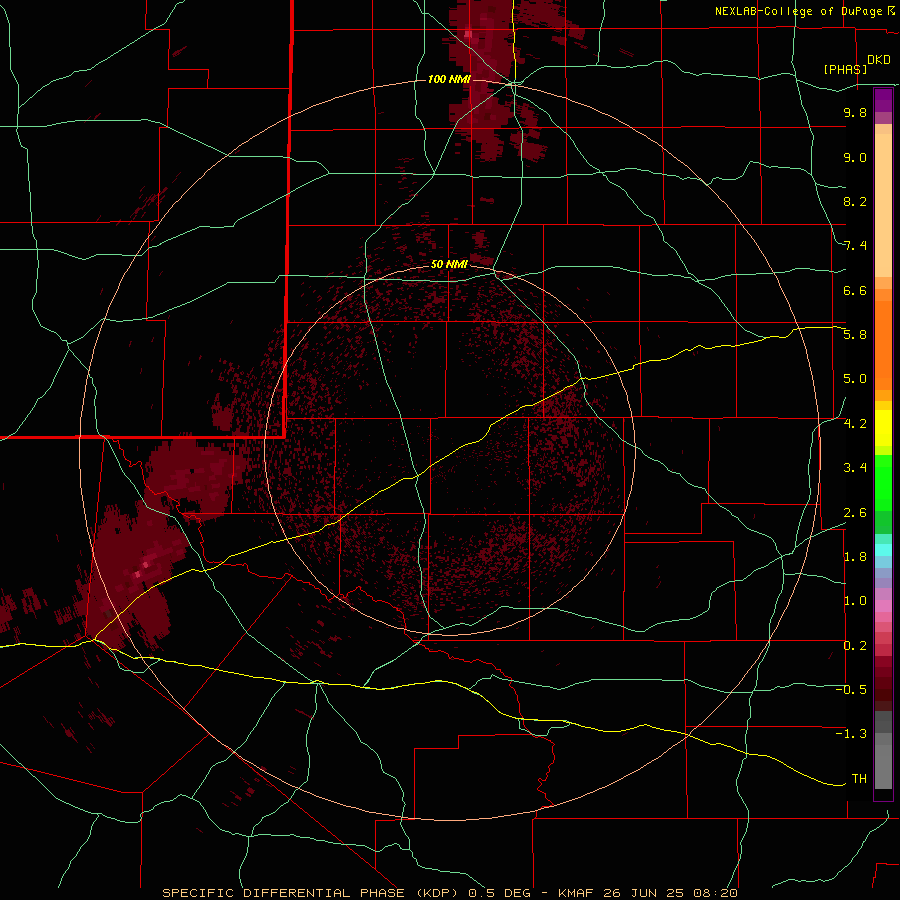Click the 7.4 value on the scale
This screenshot has height=900, width=900.
click(855, 246)
